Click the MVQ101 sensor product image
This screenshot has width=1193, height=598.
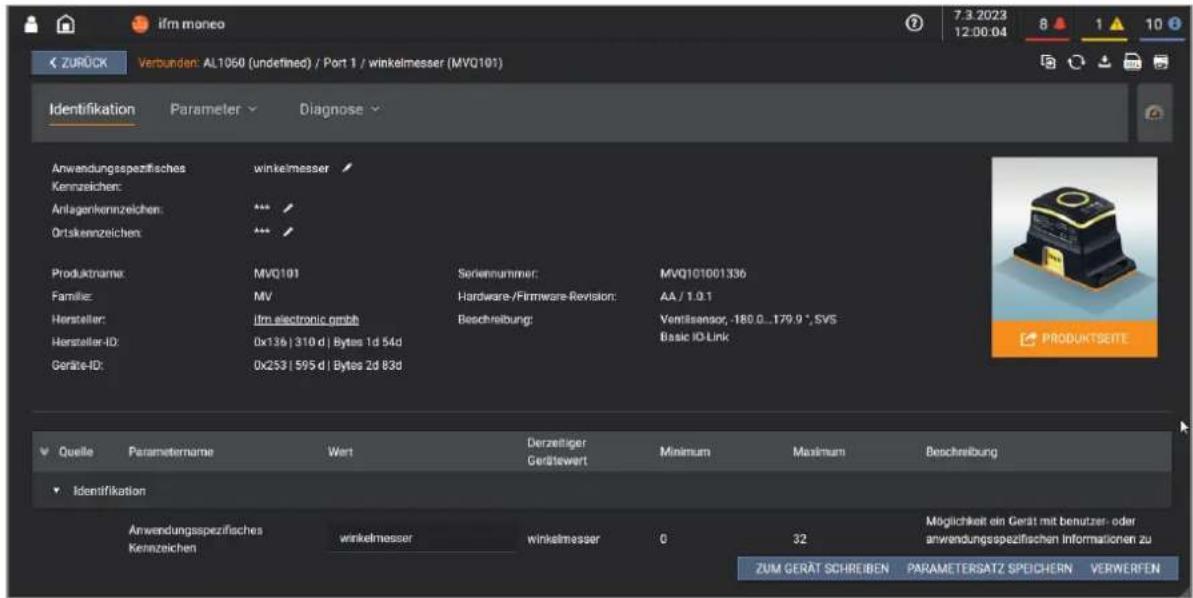(1074, 239)
